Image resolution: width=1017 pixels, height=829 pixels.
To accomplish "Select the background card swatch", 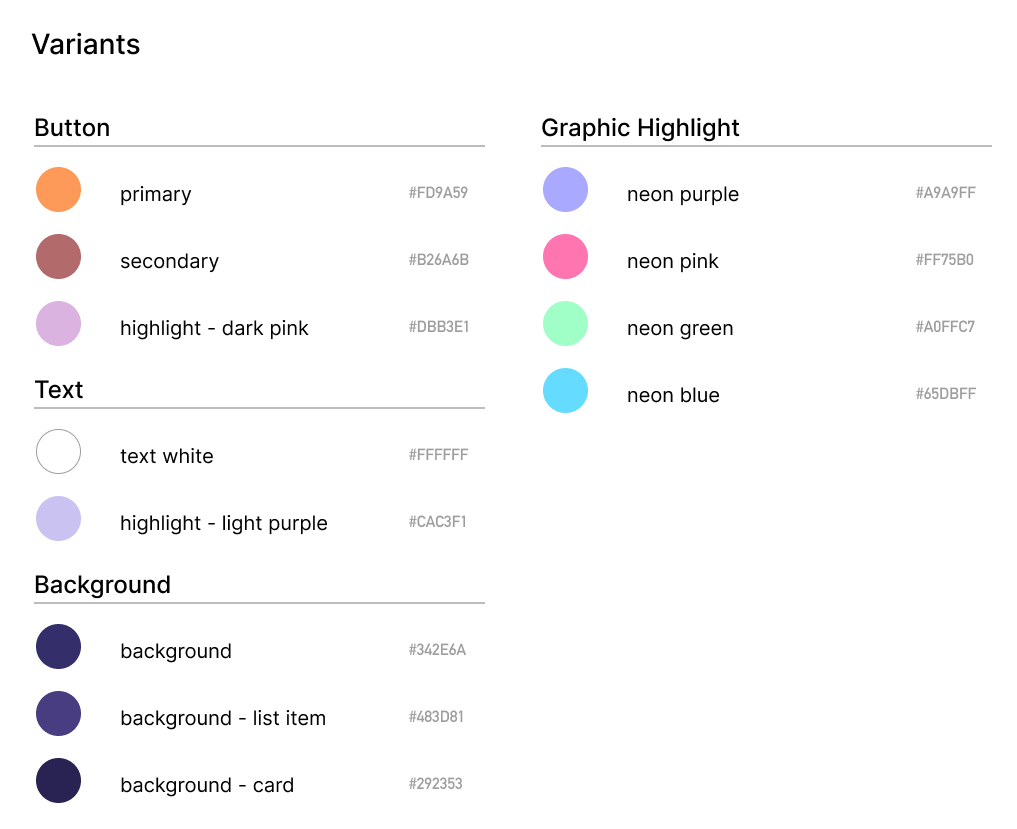I will [x=58, y=781].
